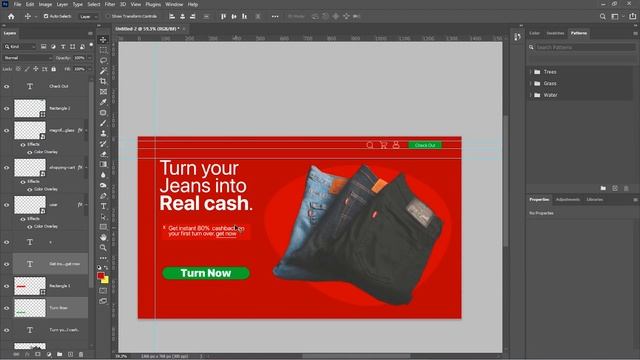This screenshot has height=360, width=640.
Task: Select the Eraser tool
Action: click(103, 154)
